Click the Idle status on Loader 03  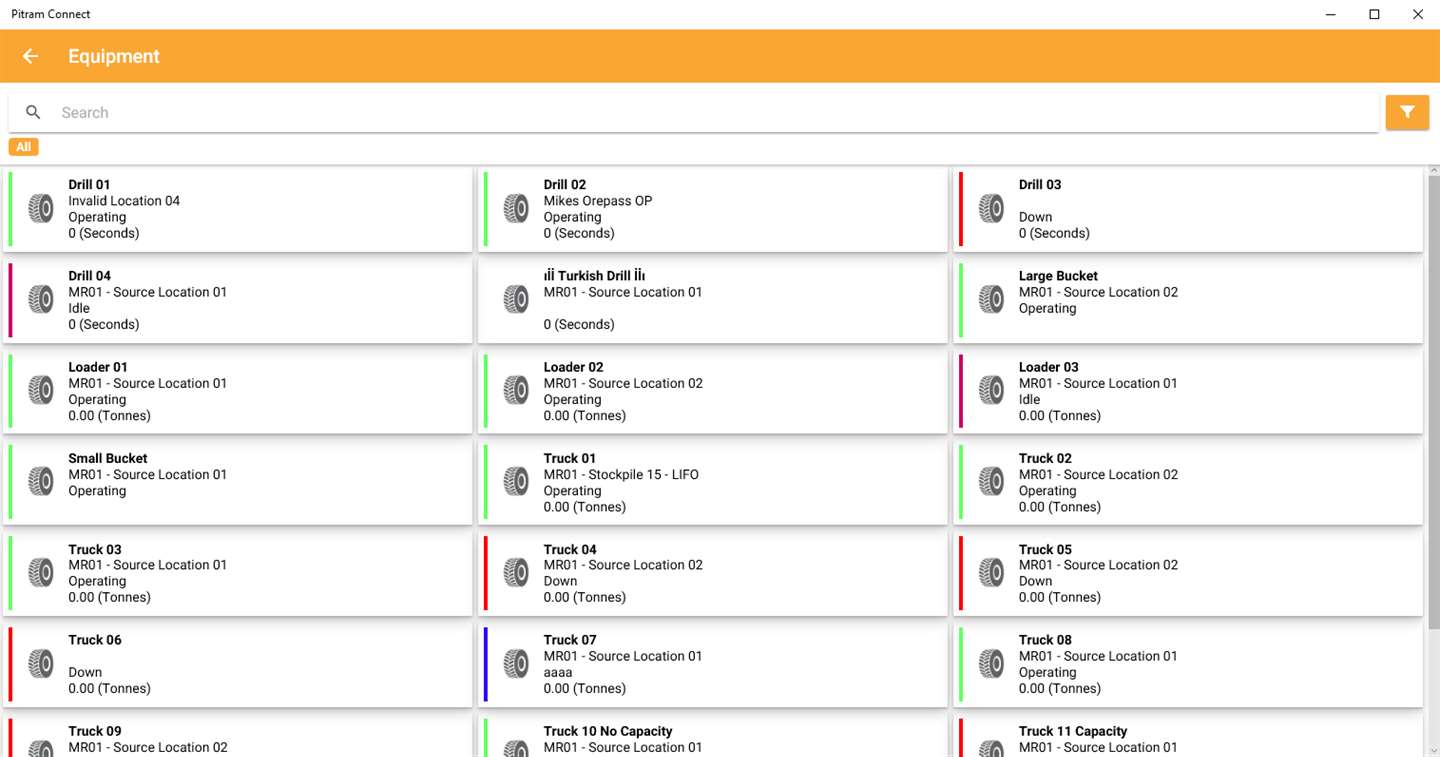pos(1030,399)
